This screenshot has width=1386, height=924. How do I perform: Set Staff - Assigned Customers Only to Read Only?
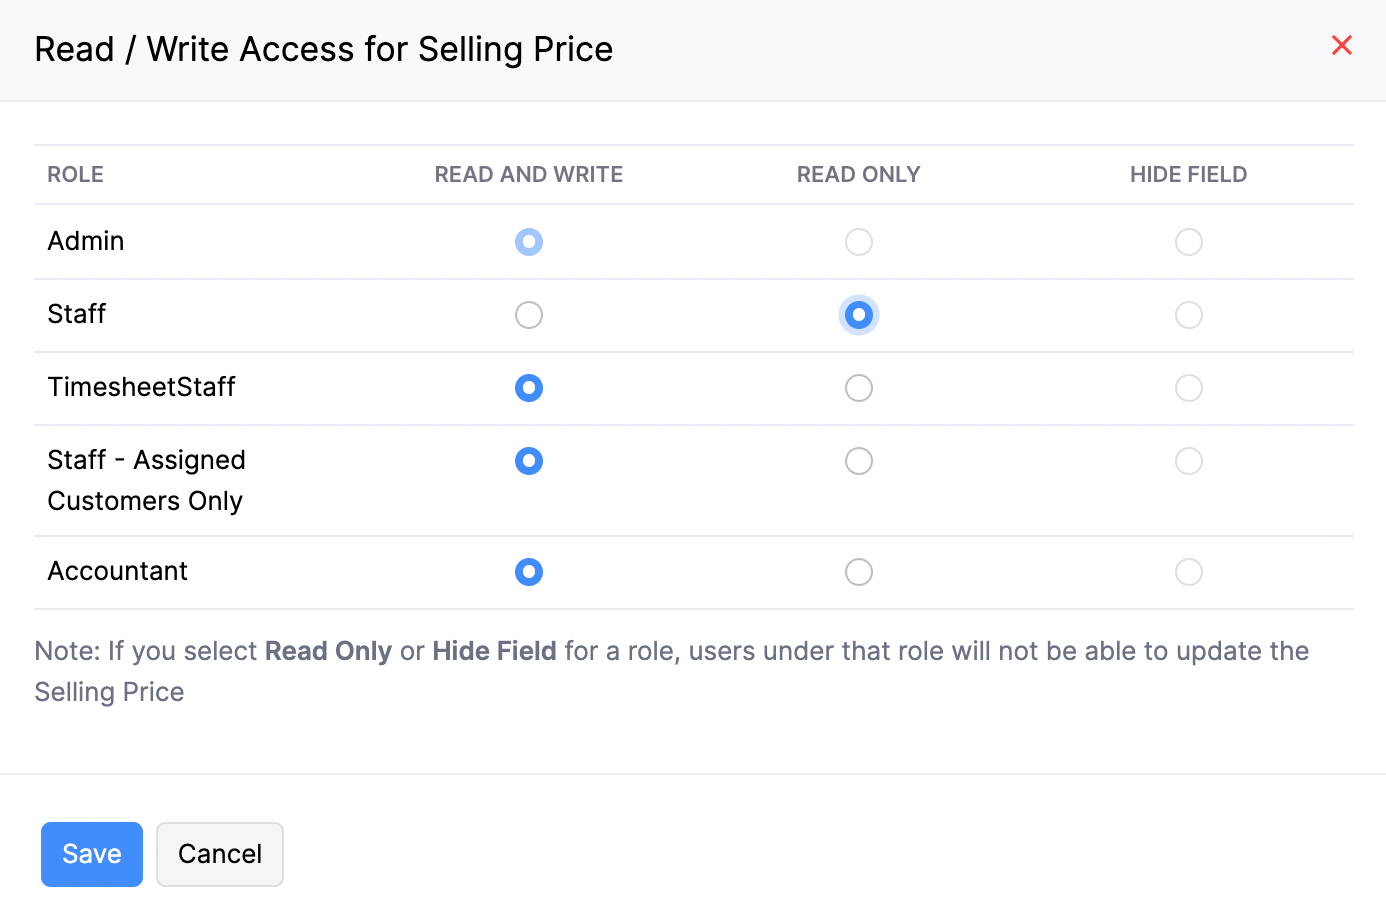(859, 461)
